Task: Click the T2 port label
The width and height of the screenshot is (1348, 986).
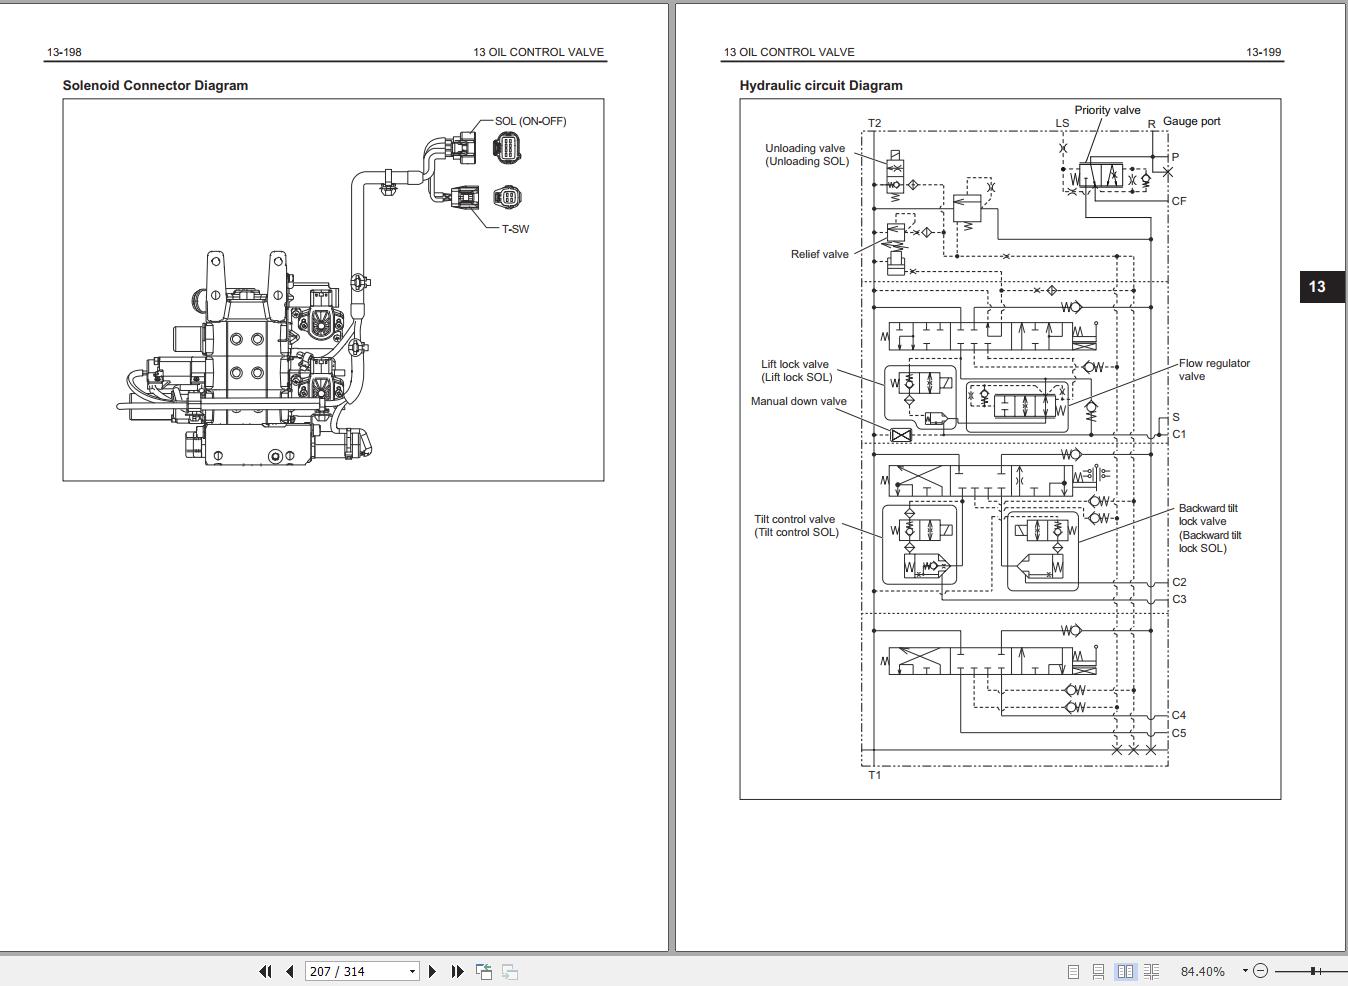Action: coord(874,124)
